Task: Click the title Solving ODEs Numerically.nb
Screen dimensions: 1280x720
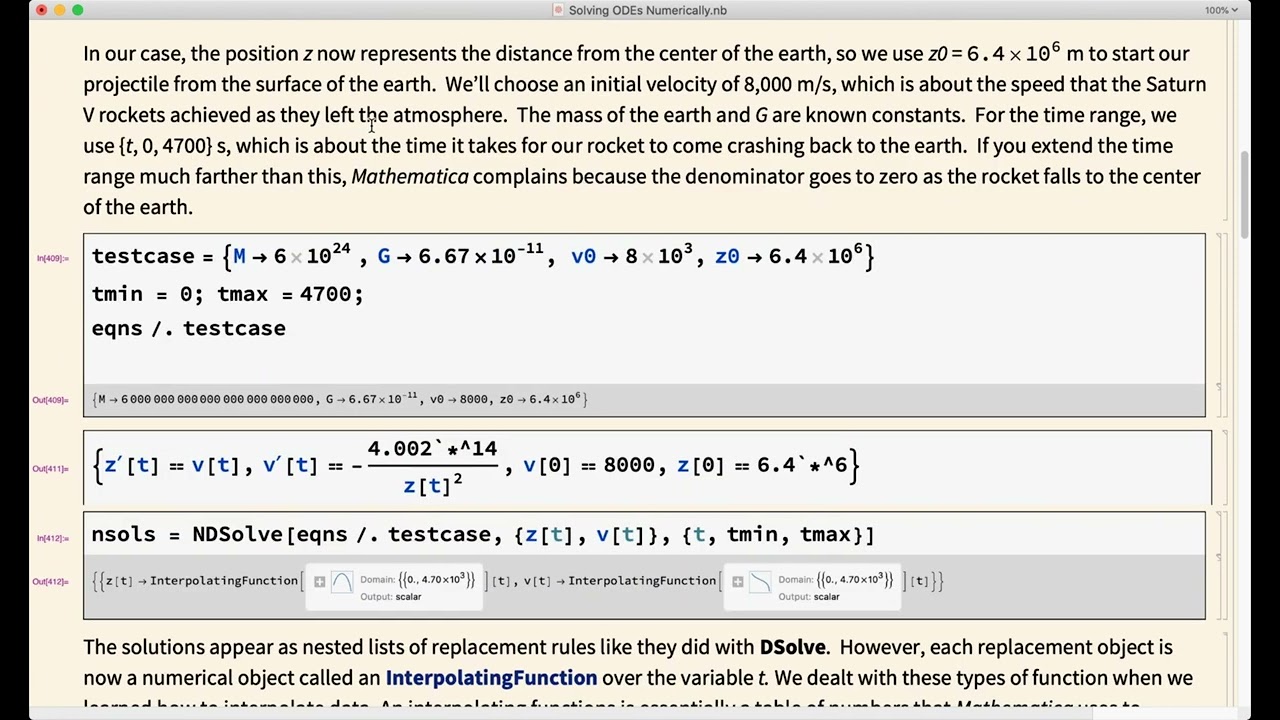Action: 648,10
